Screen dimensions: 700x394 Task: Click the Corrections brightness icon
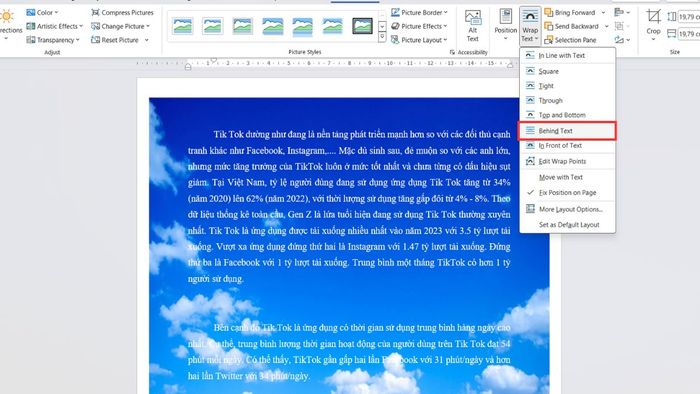point(6,17)
